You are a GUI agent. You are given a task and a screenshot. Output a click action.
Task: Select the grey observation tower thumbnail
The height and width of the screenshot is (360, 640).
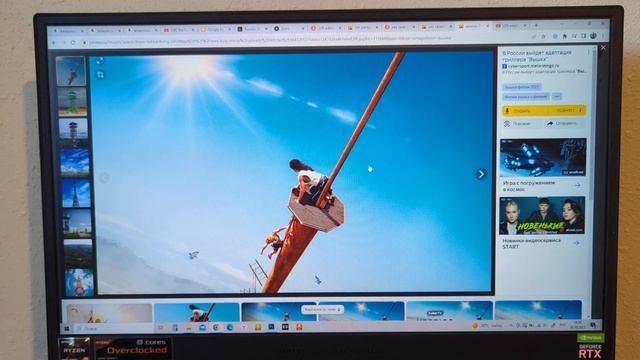coord(73,132)
